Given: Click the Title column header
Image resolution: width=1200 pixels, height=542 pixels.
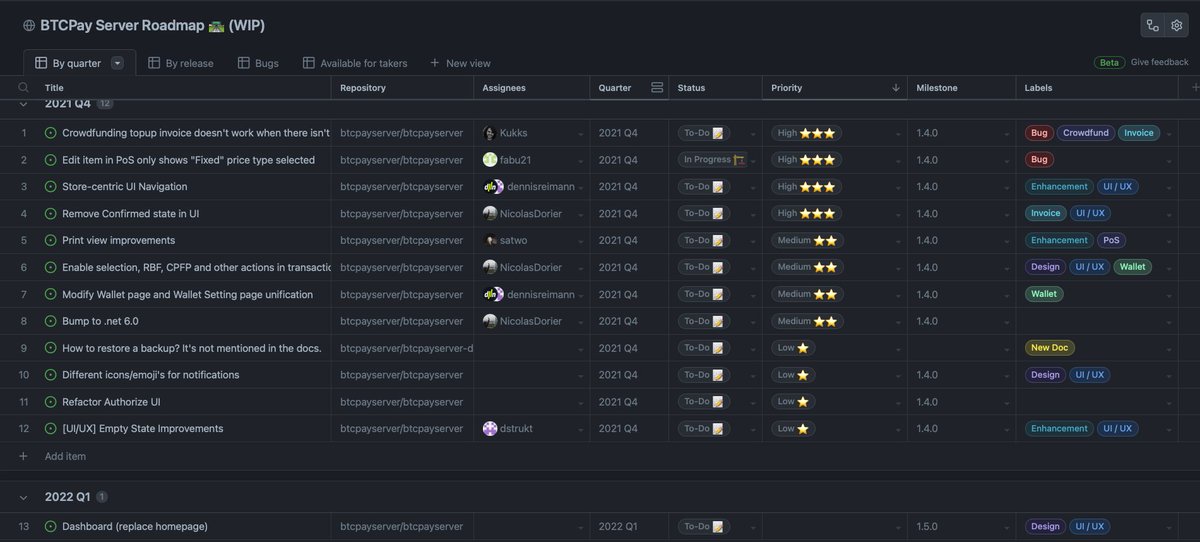Looking at the screenshot, I should click(x=54, y=88).
